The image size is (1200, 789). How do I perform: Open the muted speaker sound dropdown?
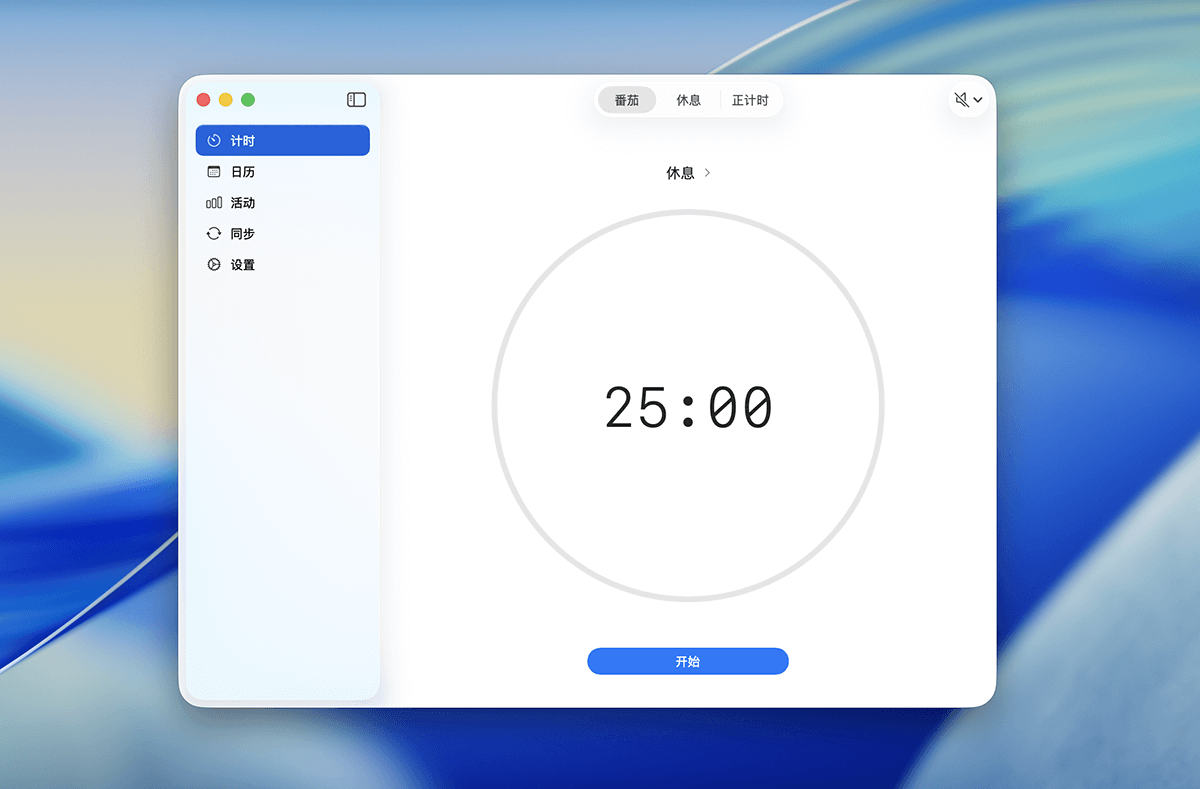click(968, 100)
